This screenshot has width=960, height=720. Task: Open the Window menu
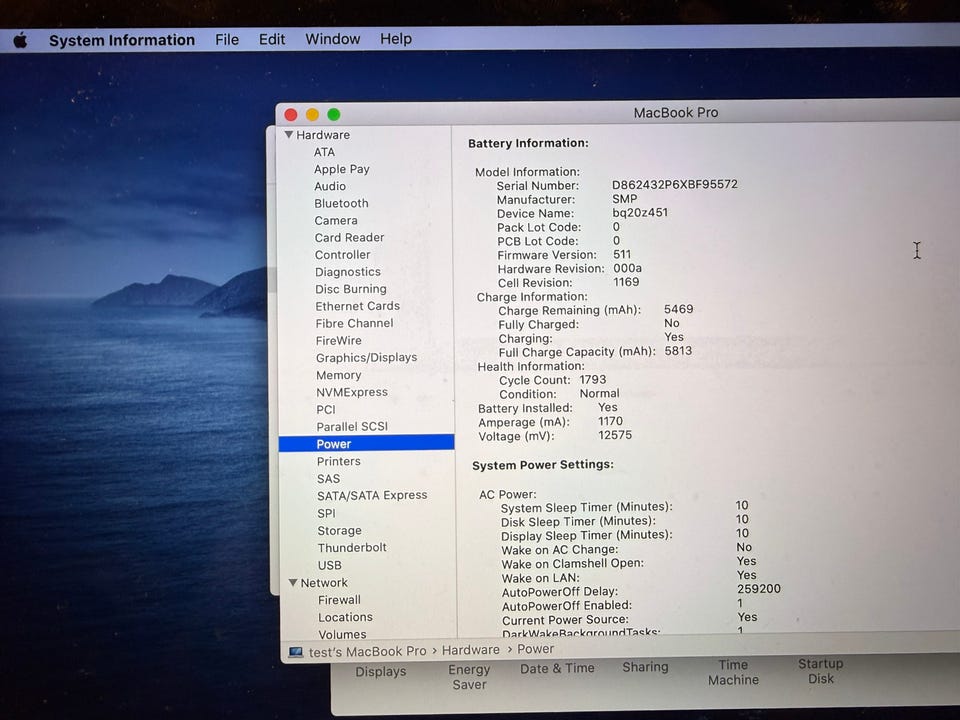[332, 39]
